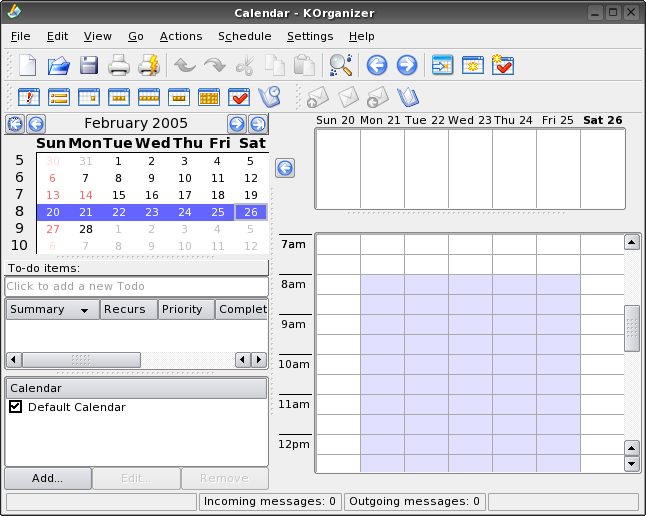Open the Journal view icon
This screenshot has width=646, height=516.
pyautogui.click(x=269, y=97)
